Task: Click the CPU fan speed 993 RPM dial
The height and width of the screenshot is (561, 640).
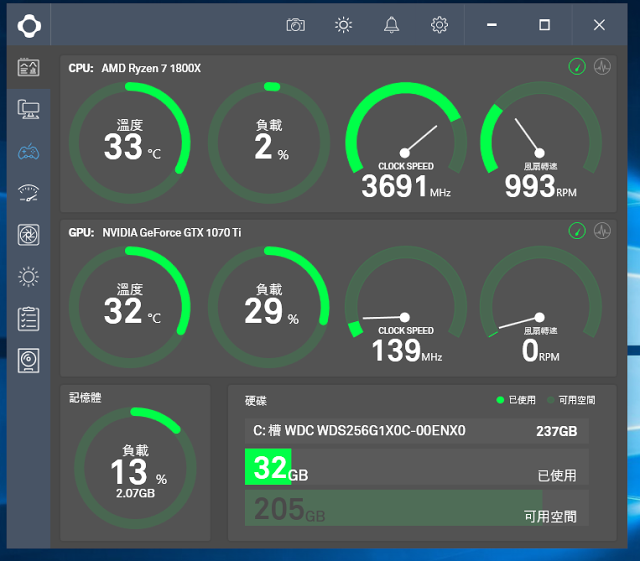Action: (x=540, y=141)
